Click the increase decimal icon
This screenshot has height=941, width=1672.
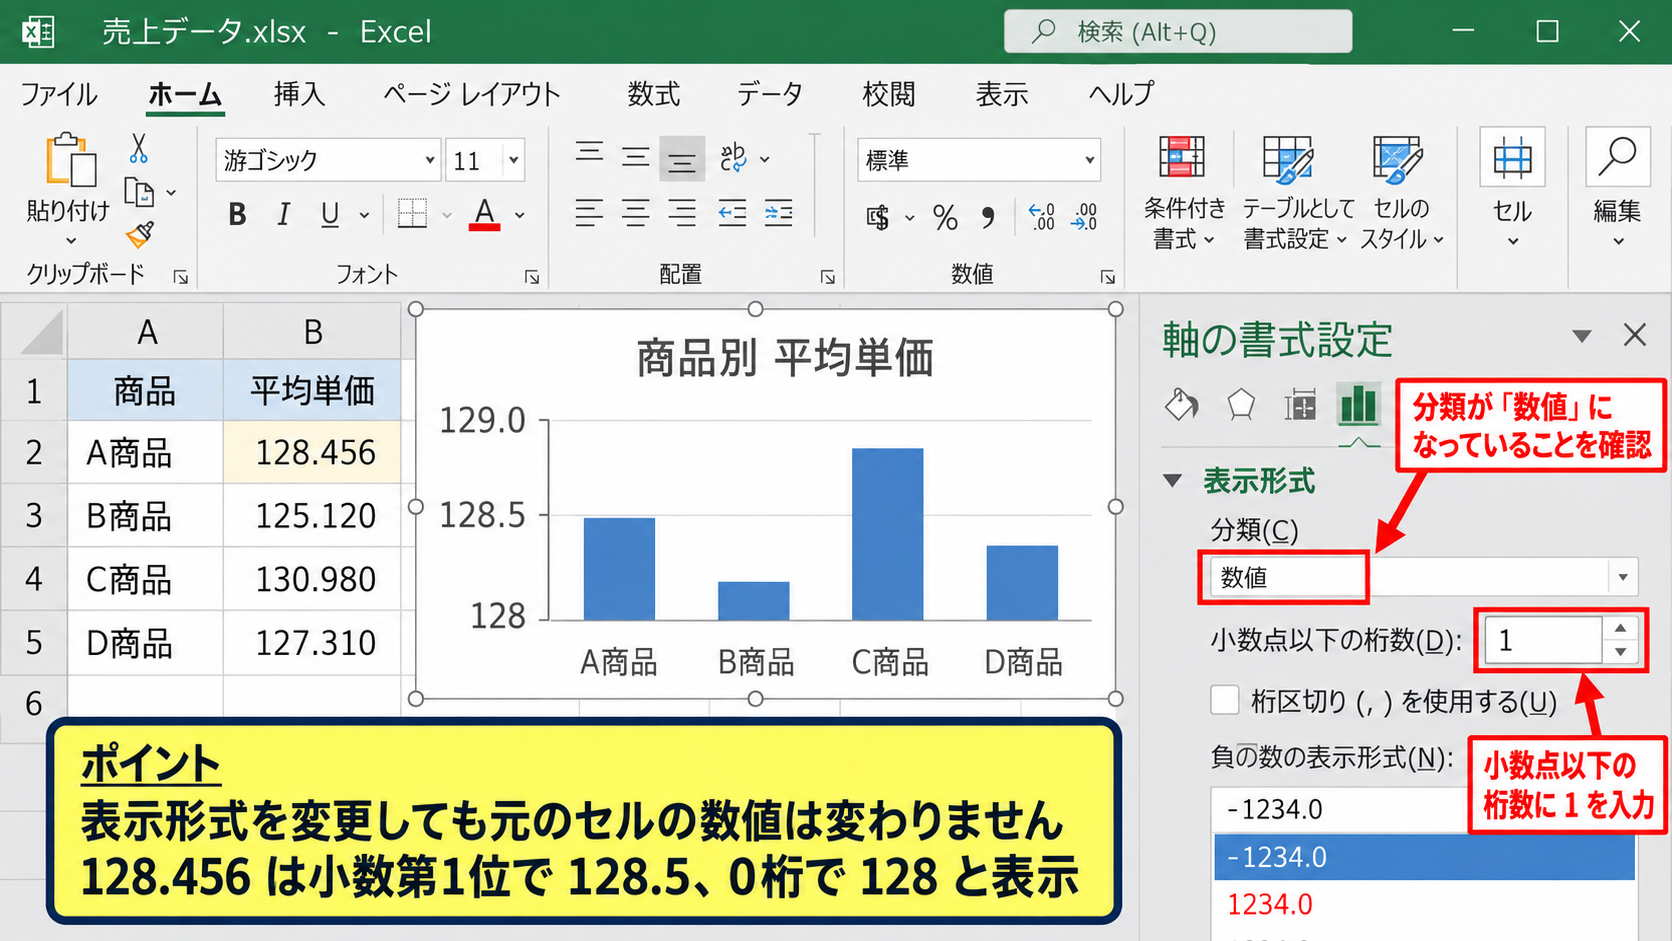point(1042,216)
